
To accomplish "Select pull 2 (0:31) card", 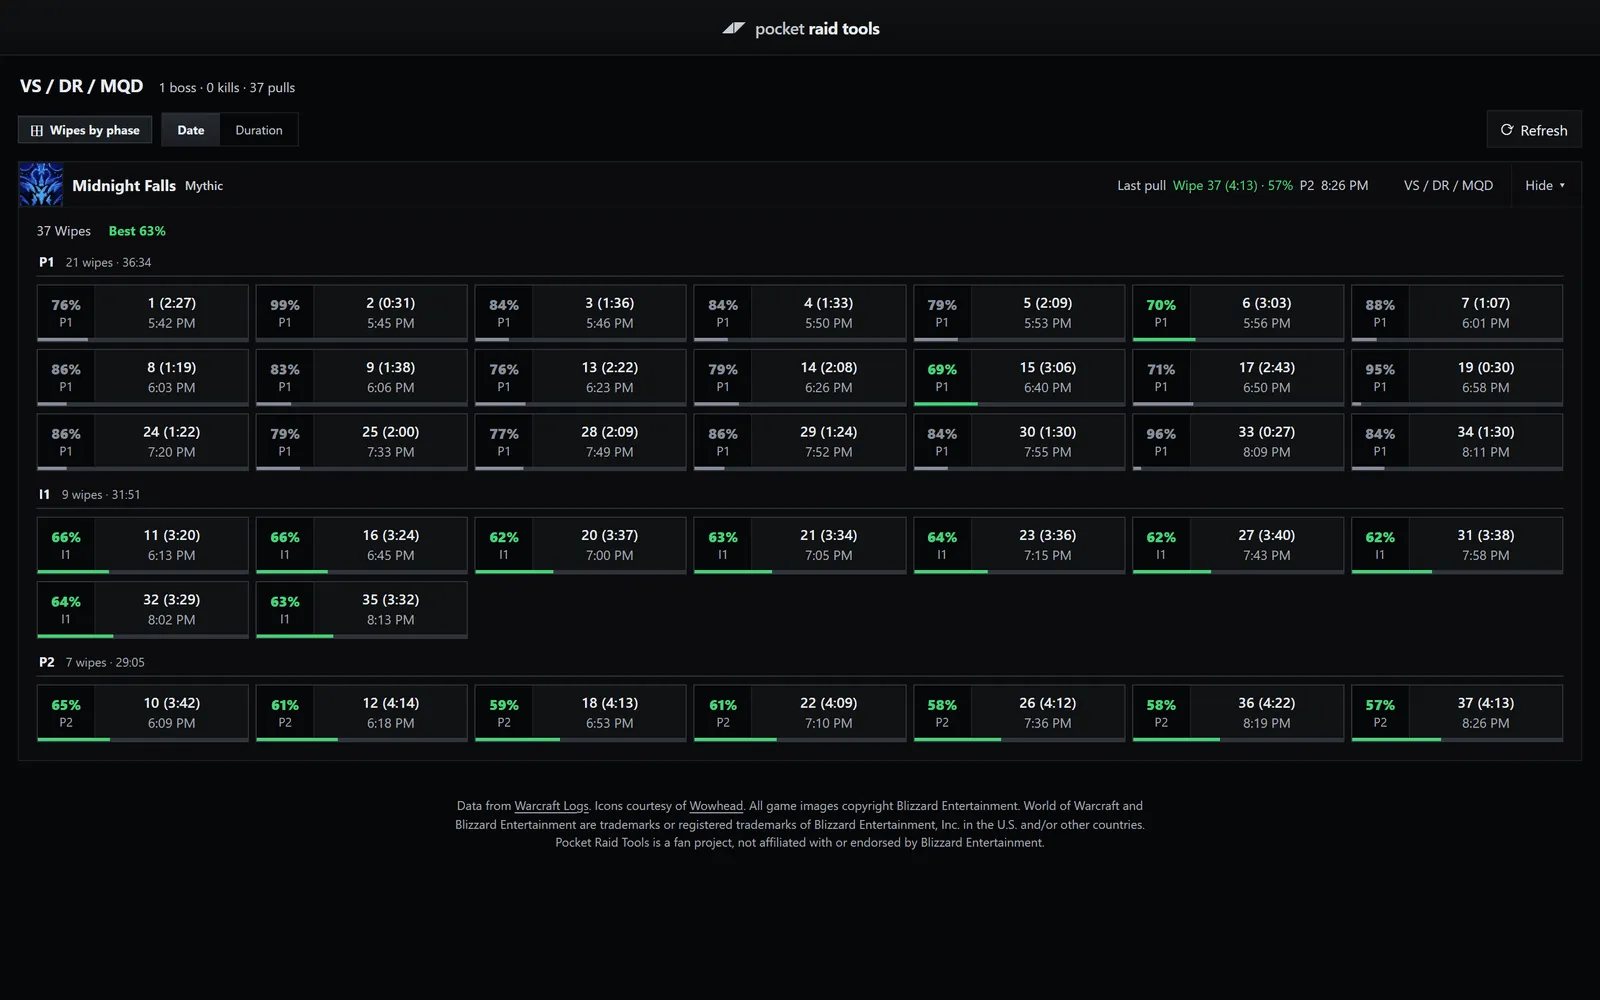I will 362,313.
